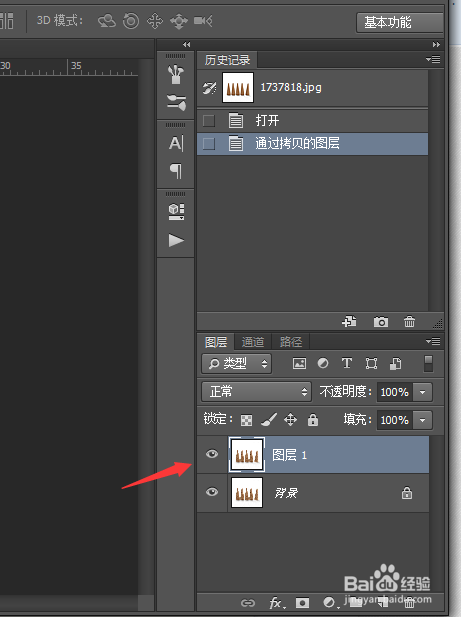Create a new snapshot with camera icon

(380, 322)
